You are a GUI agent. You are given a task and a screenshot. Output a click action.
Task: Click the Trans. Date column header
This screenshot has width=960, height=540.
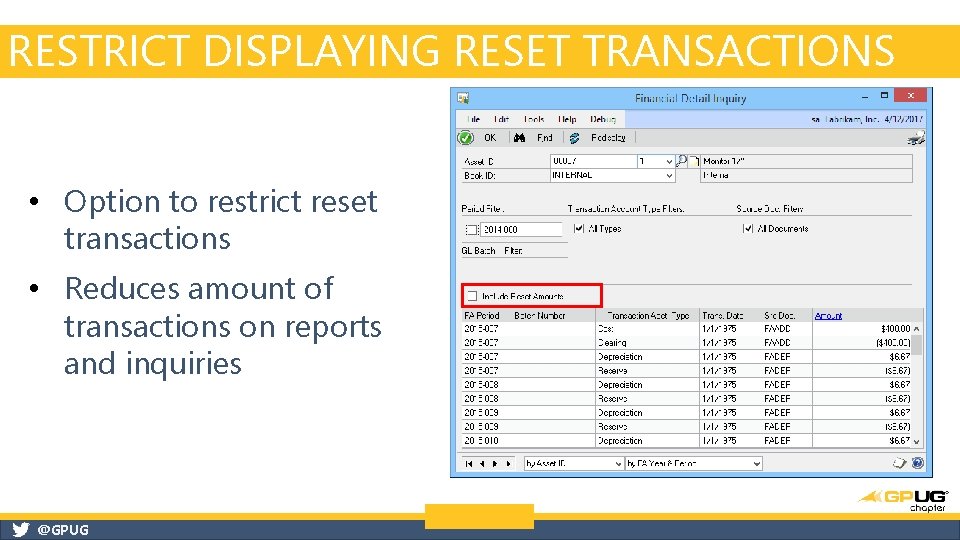722,316
